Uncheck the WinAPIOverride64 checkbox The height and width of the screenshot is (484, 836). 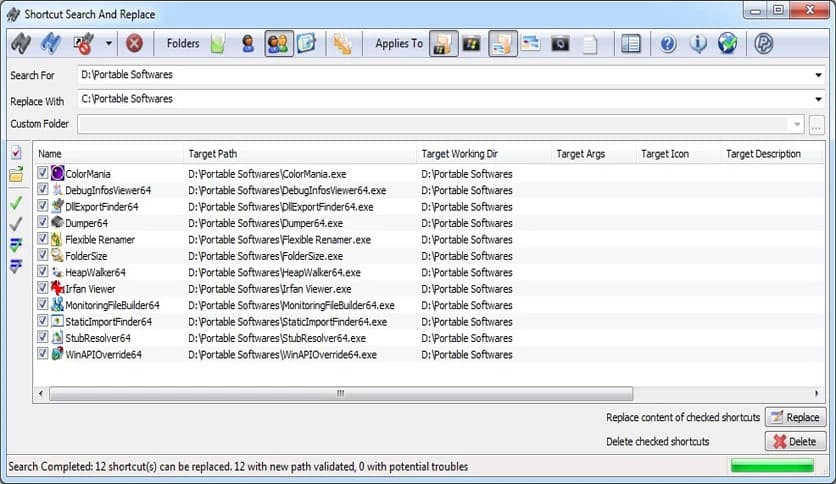[x=43, y=354]
